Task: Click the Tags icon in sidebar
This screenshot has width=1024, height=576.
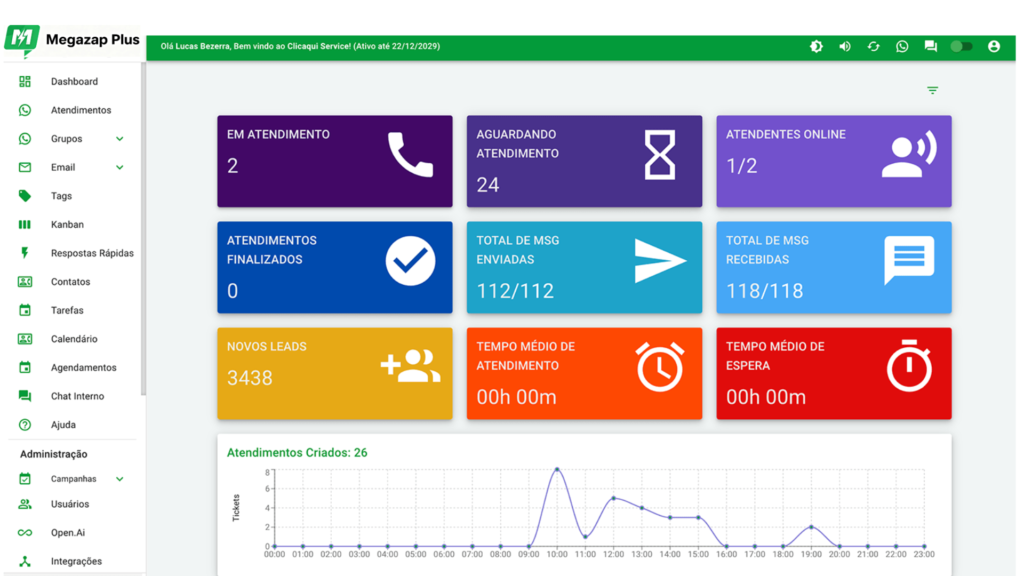Action: coord(25,196)
